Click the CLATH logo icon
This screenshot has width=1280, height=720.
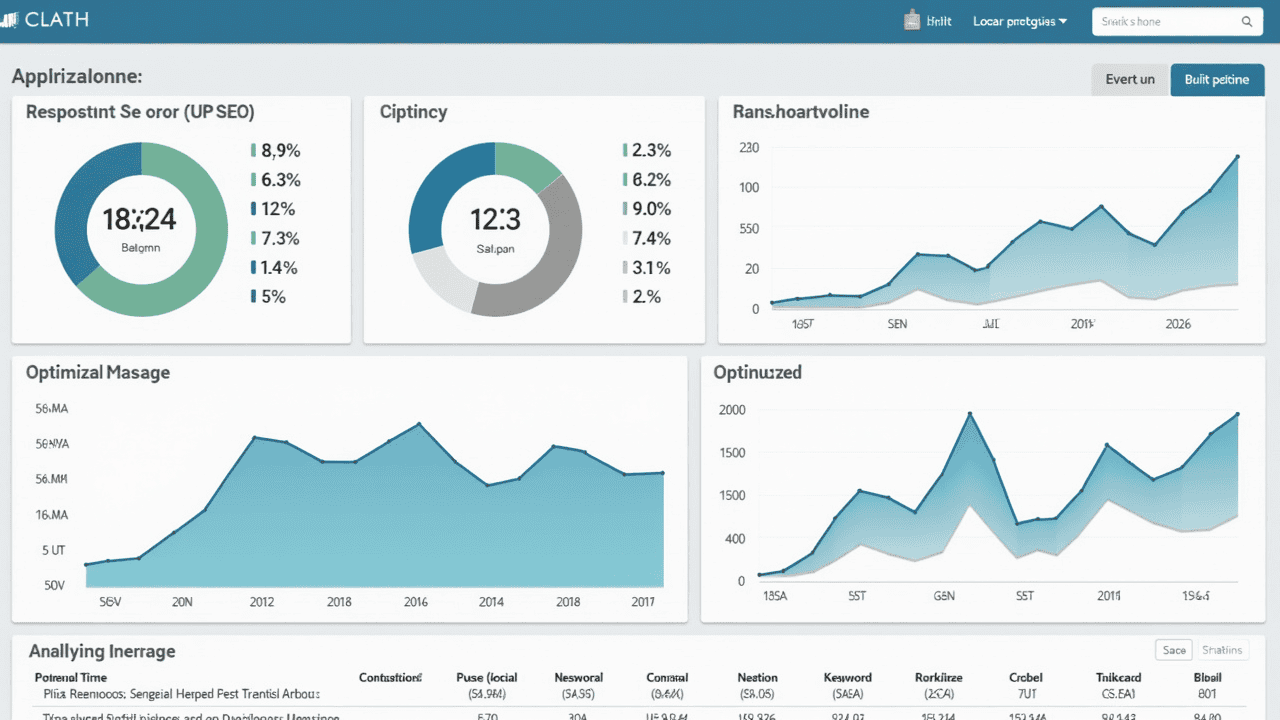pos(10,20)
